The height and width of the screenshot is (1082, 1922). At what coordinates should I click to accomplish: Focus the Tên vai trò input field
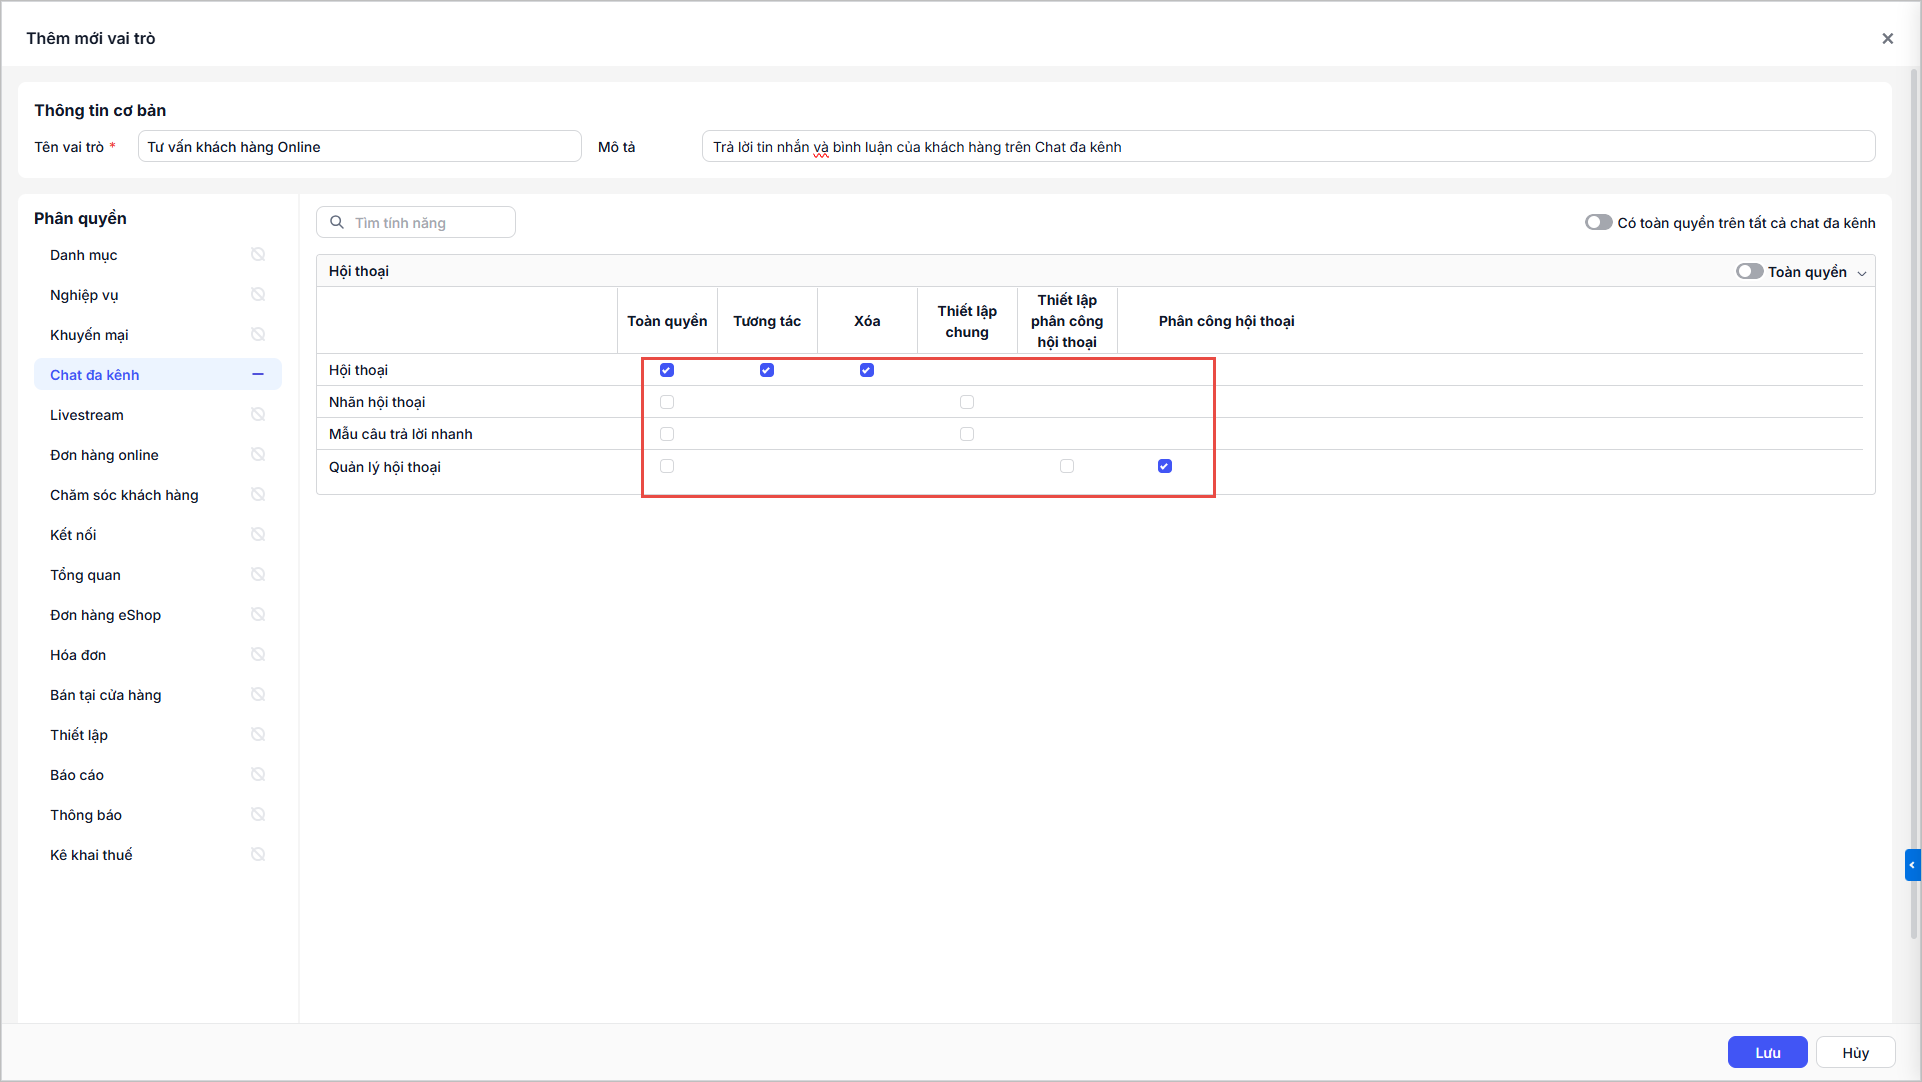pos(359,146)
